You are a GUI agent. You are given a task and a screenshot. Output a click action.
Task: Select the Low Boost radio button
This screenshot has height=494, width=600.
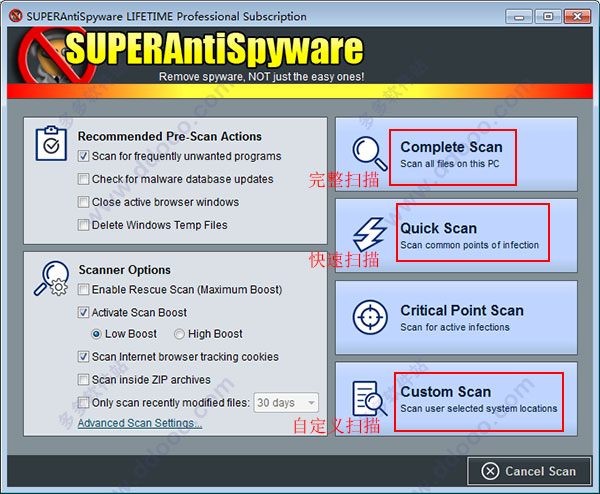(96, 334)
